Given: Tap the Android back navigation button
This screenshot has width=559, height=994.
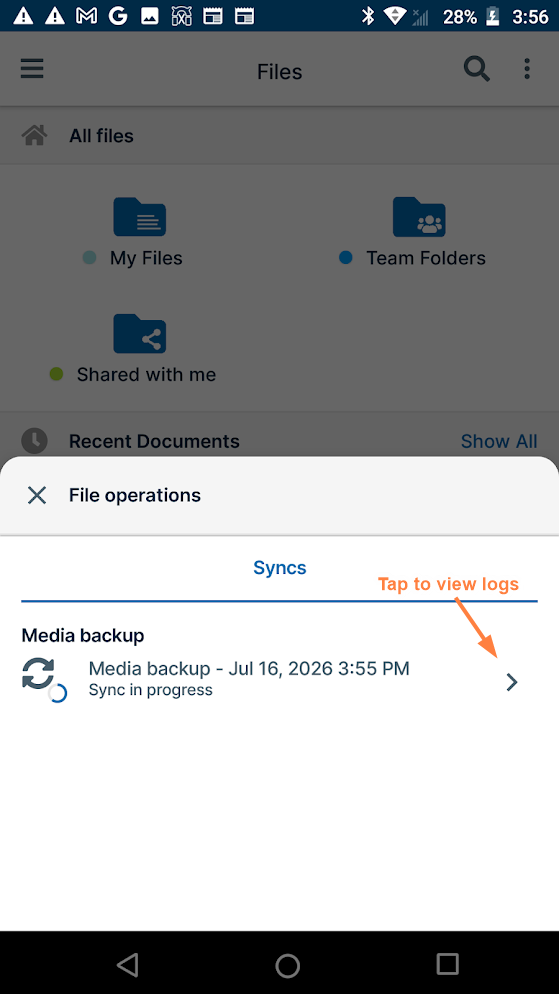Looking at the screenshot, I should 128,964.
